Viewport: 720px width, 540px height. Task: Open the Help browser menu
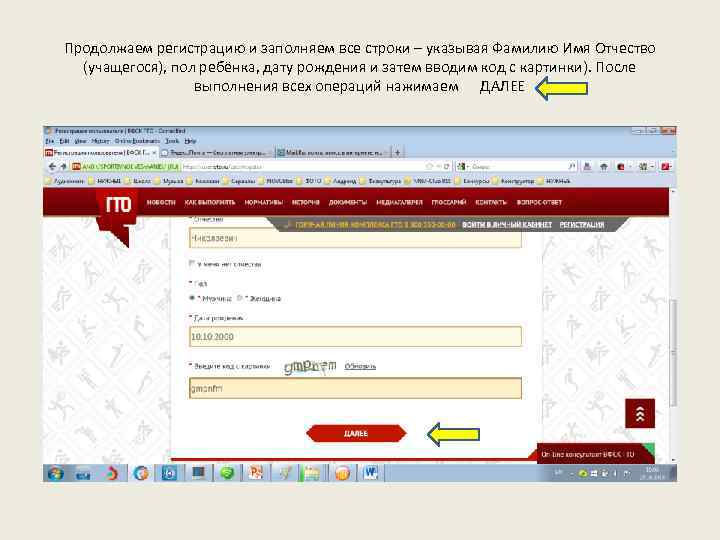[x=190, y=141]
